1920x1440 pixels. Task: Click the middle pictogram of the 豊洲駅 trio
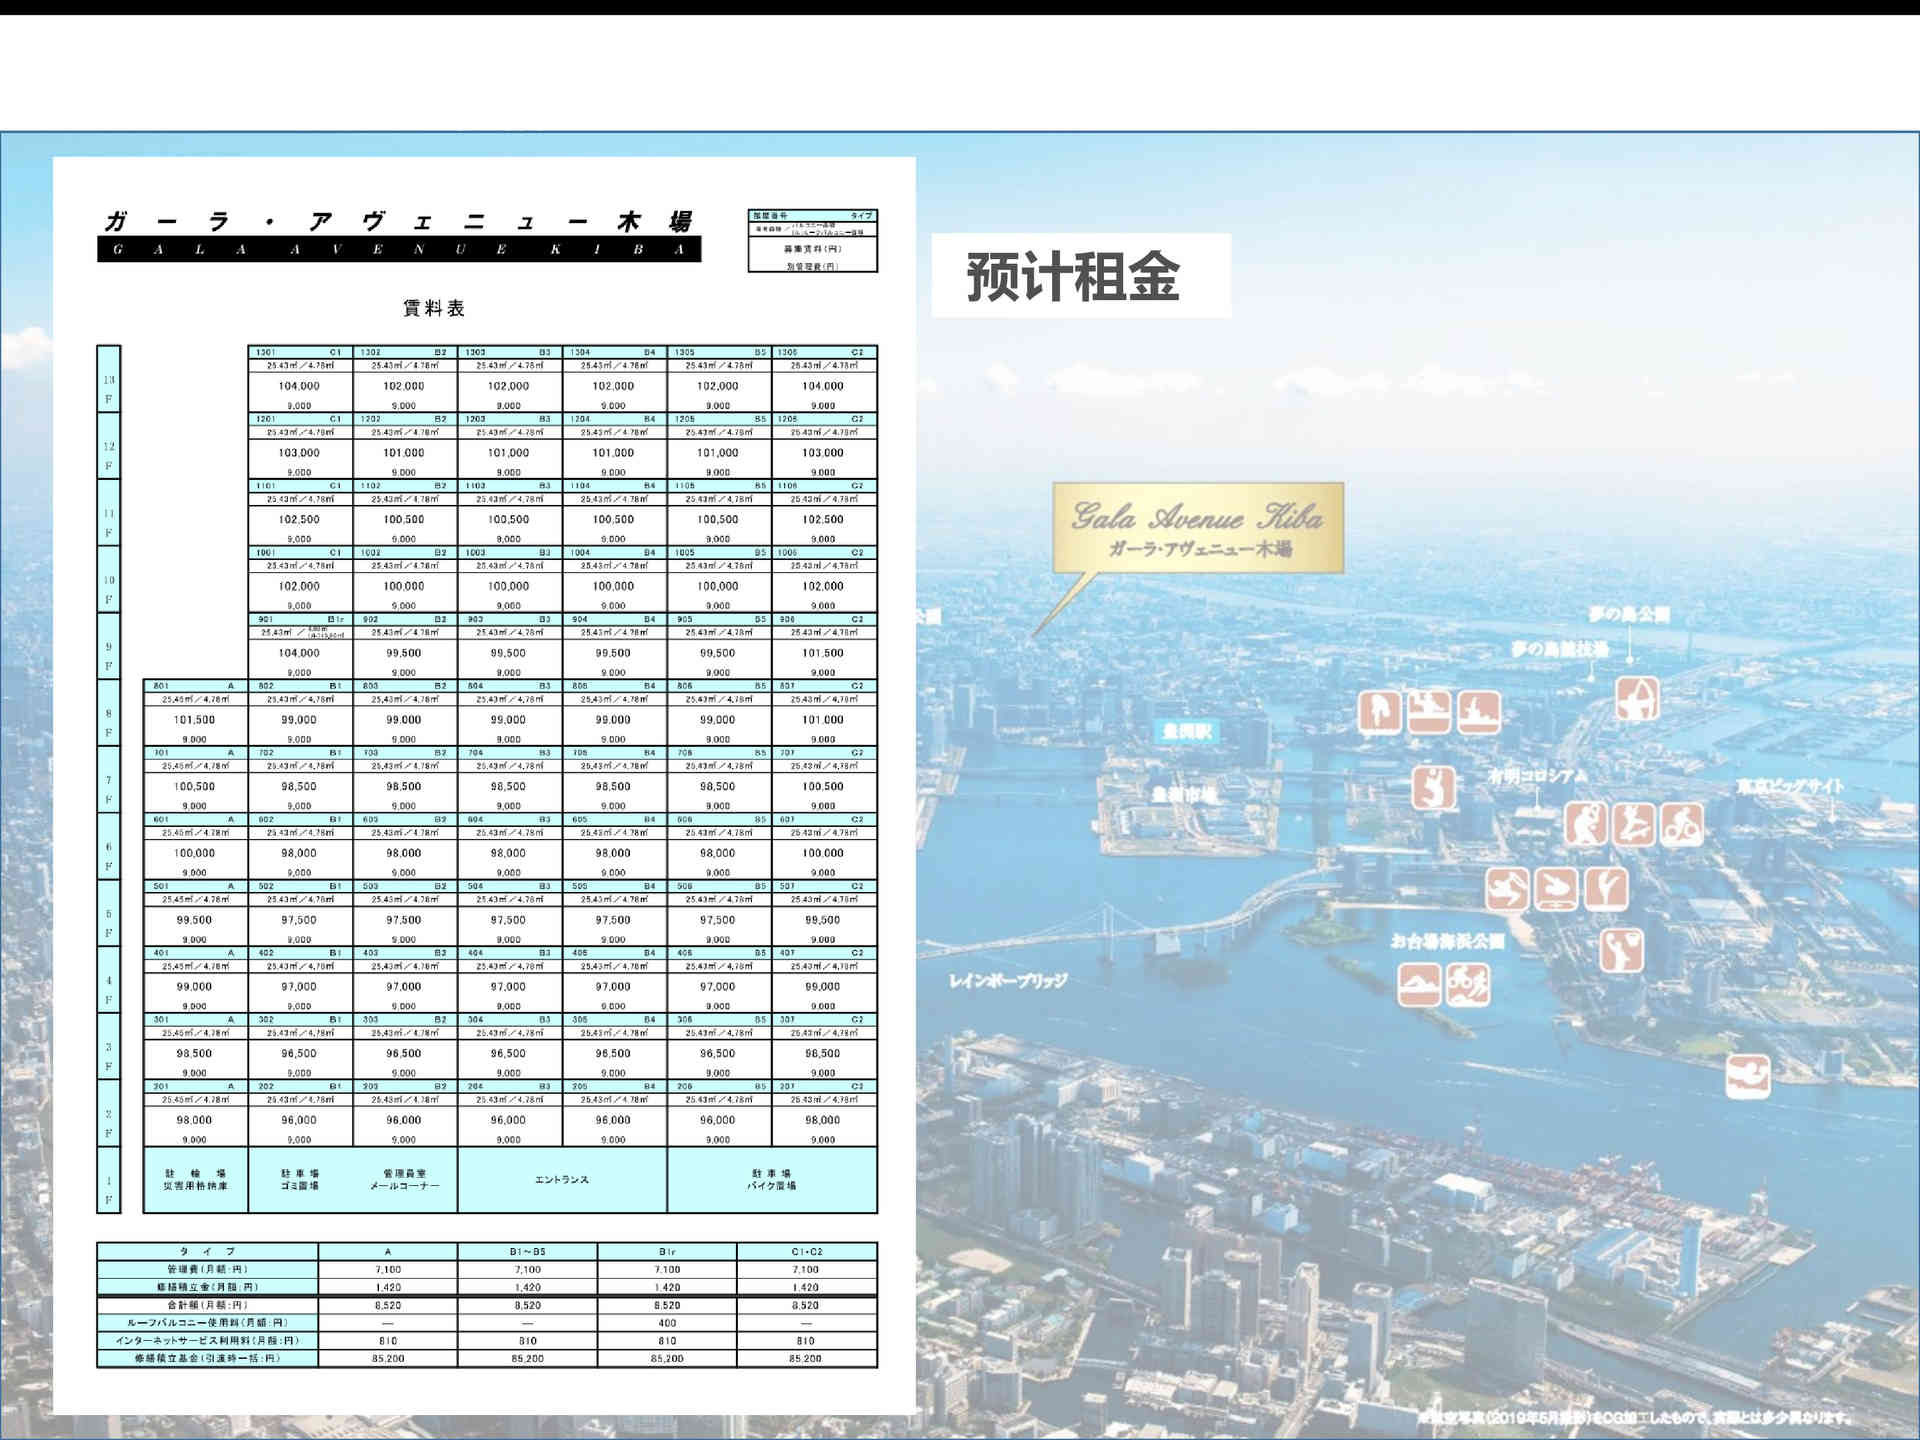click(x=1429, y=712)
